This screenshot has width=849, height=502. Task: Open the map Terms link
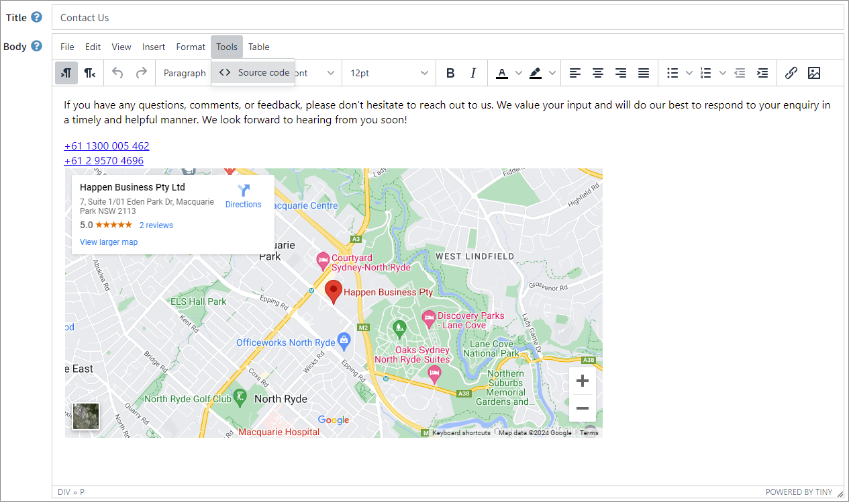(x=589, y=433)
